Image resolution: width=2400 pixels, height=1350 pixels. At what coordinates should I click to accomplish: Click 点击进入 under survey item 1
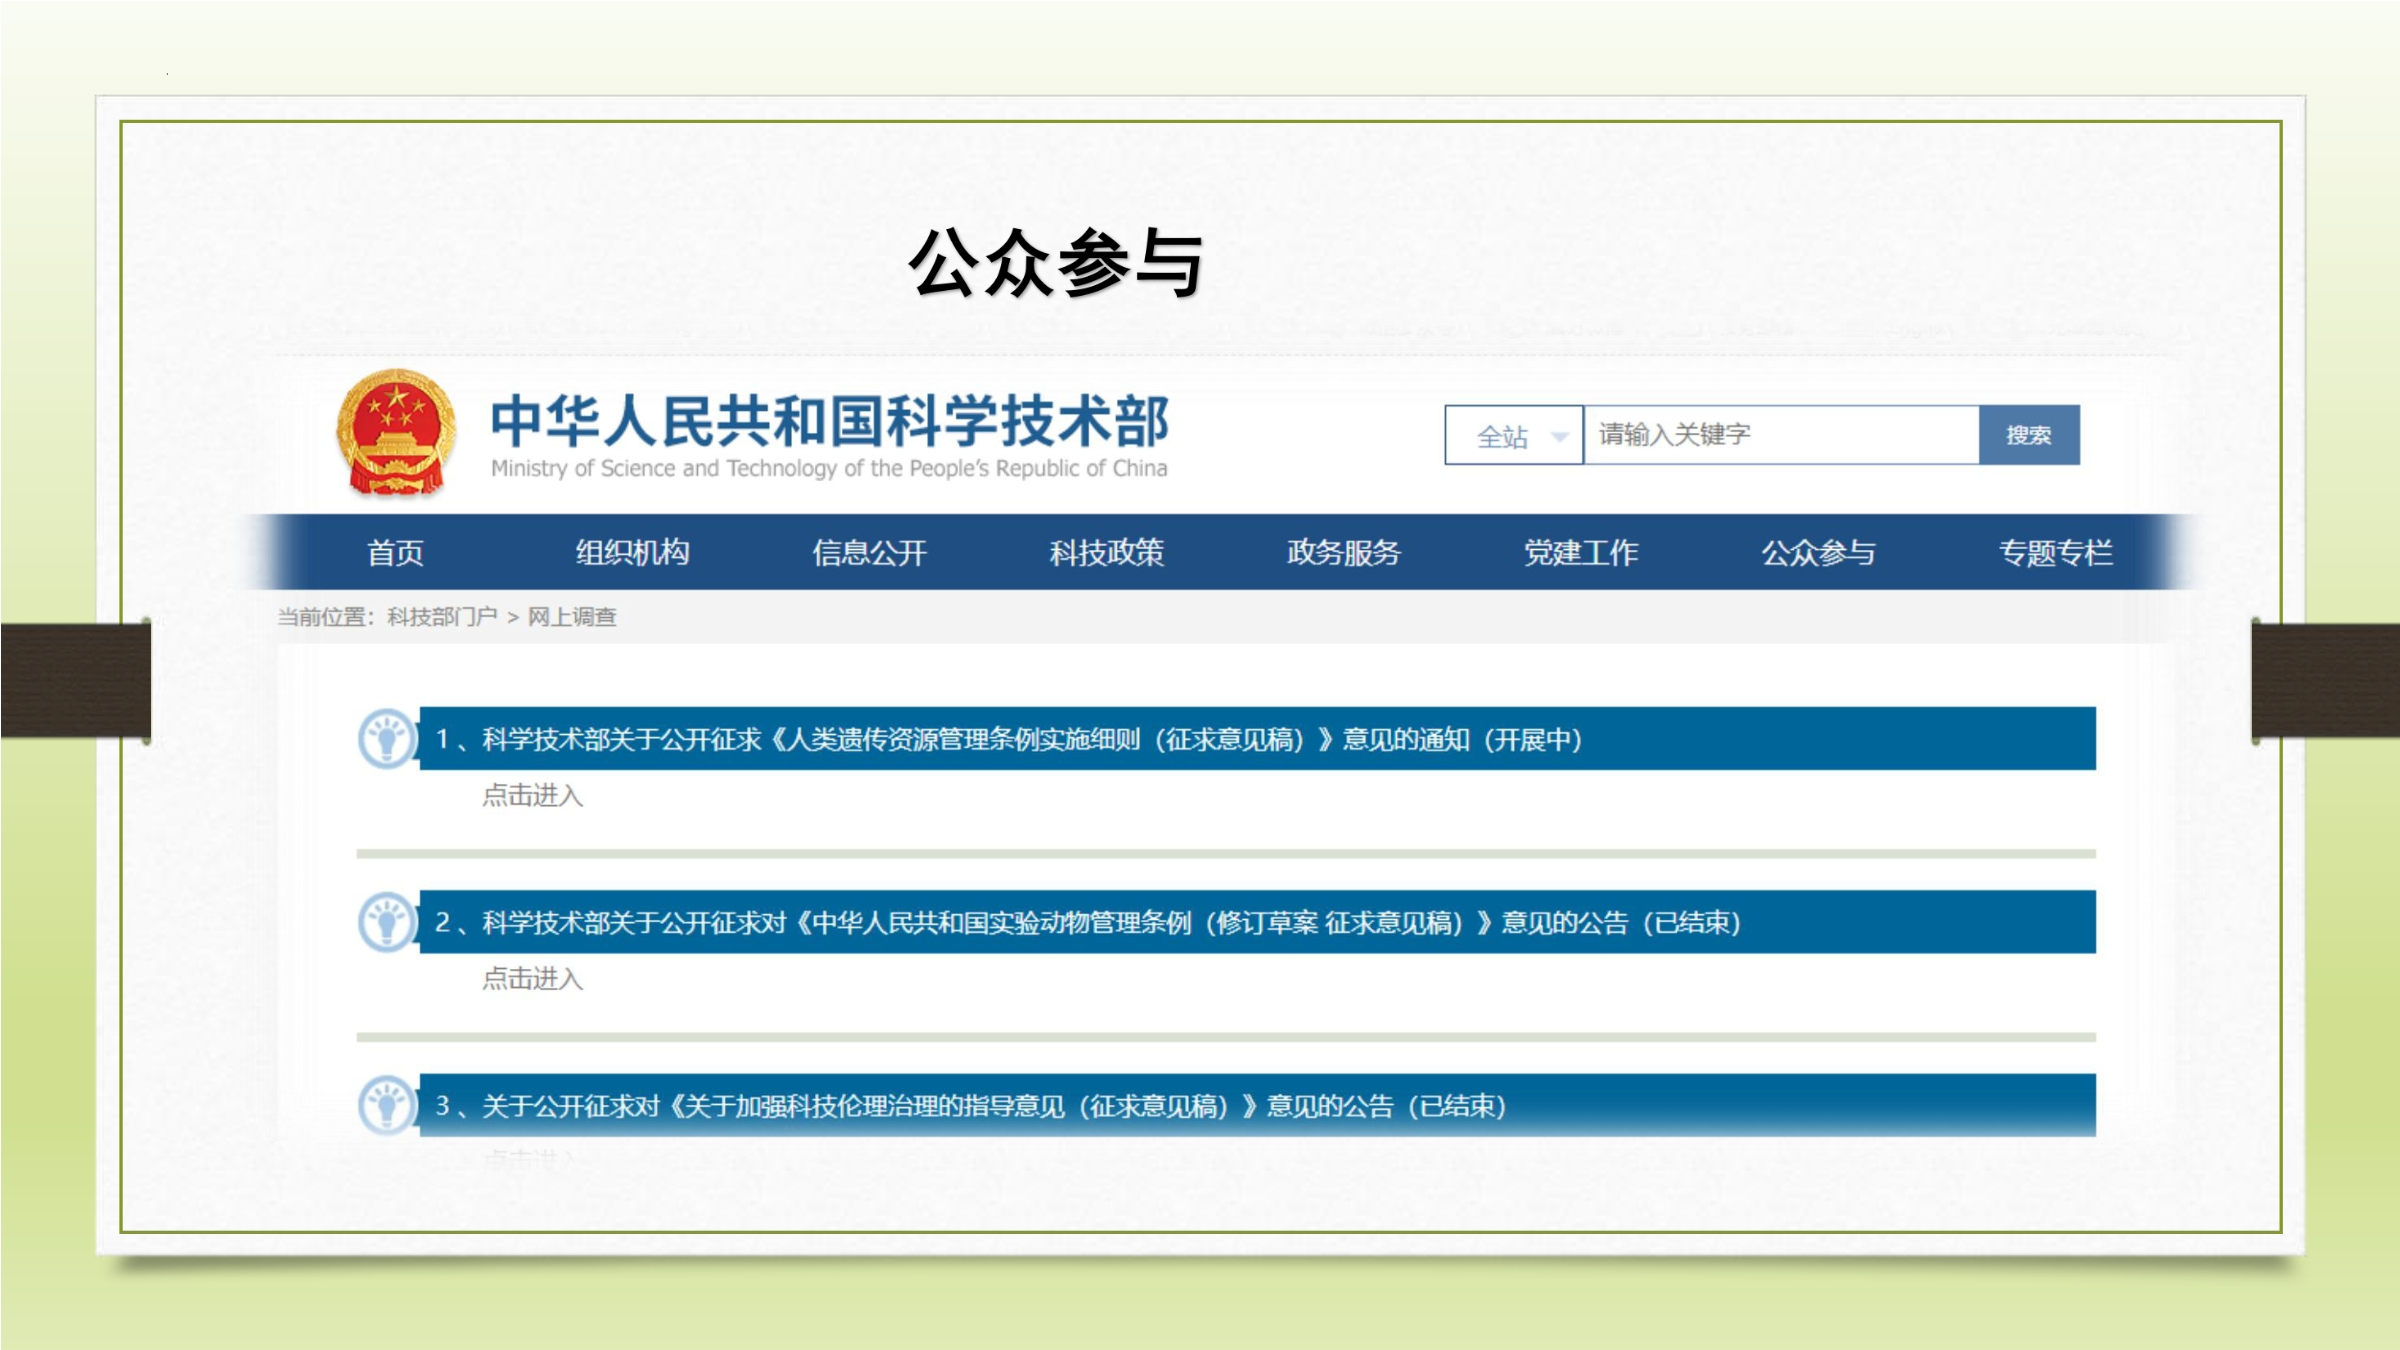pyautogui.click(x=532, y=796)
